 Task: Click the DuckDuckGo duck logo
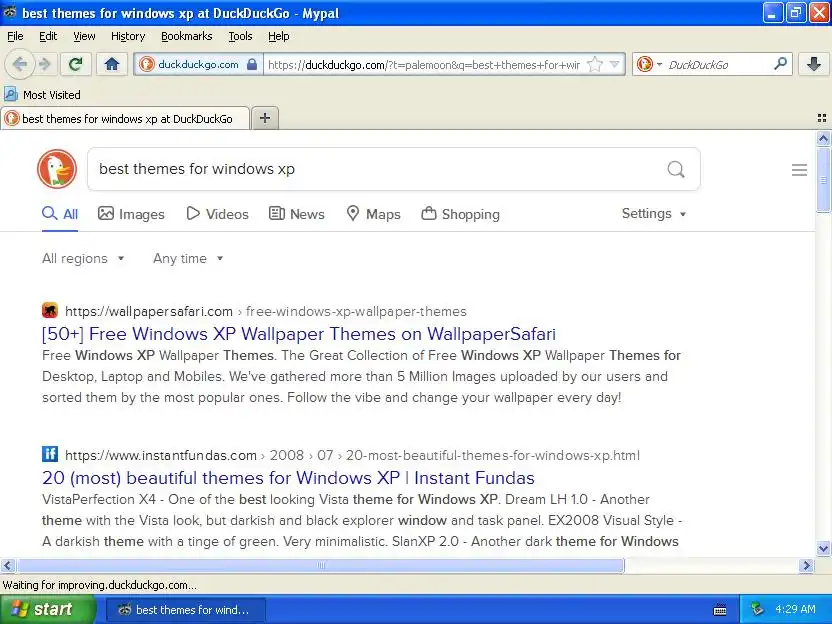pos(57,169)
